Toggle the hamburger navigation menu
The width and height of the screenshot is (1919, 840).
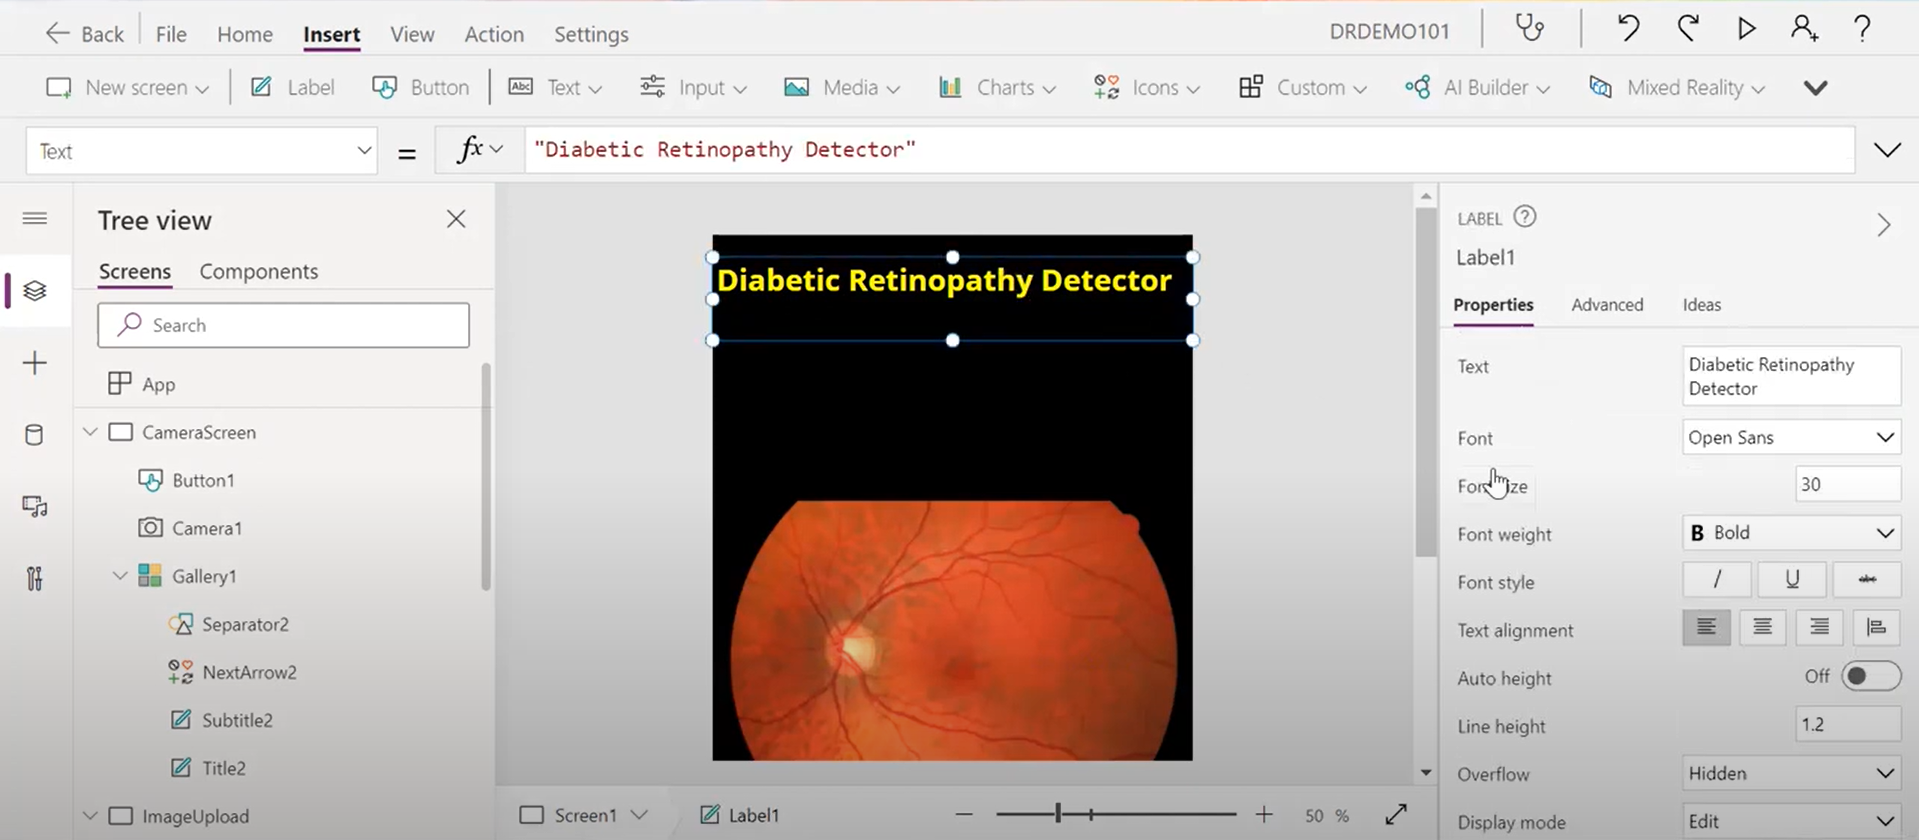pos(35,218)
